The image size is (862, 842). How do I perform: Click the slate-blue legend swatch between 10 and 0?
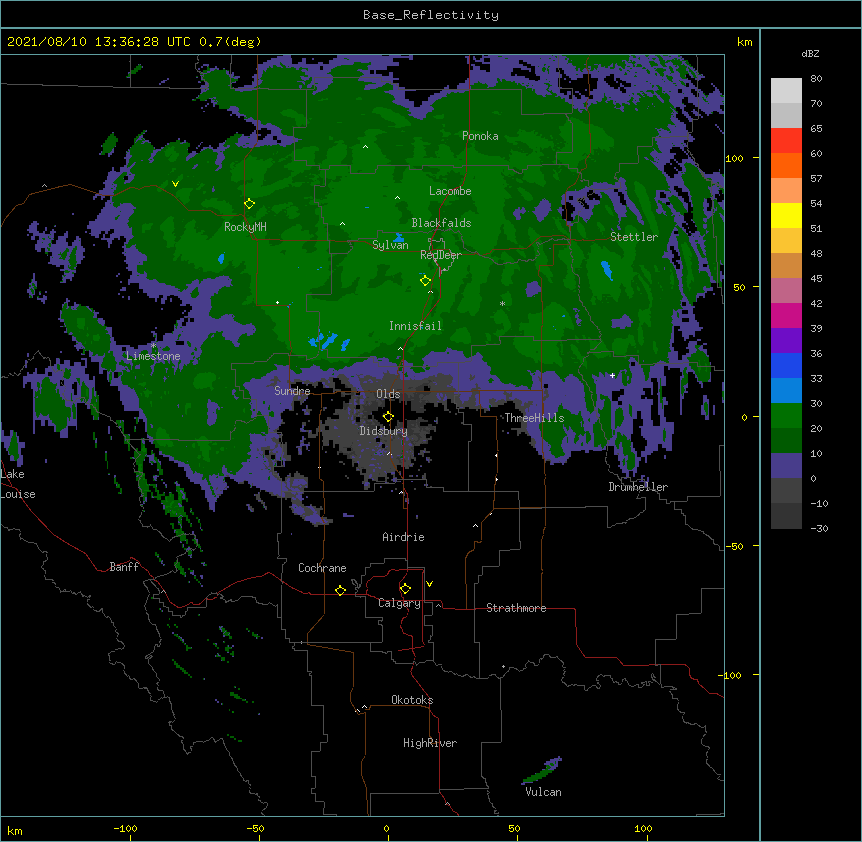(x=786, y=466)
